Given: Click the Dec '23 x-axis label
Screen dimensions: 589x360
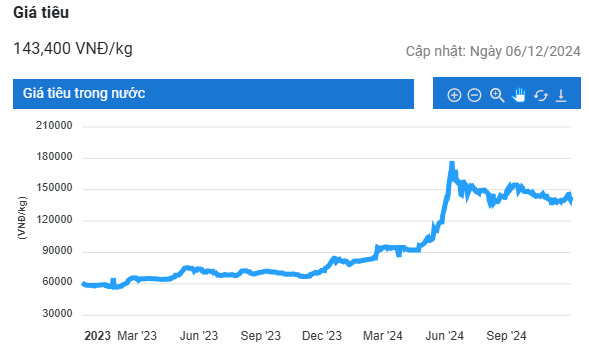Looking at the screenshot, I should tap(322, 336).
